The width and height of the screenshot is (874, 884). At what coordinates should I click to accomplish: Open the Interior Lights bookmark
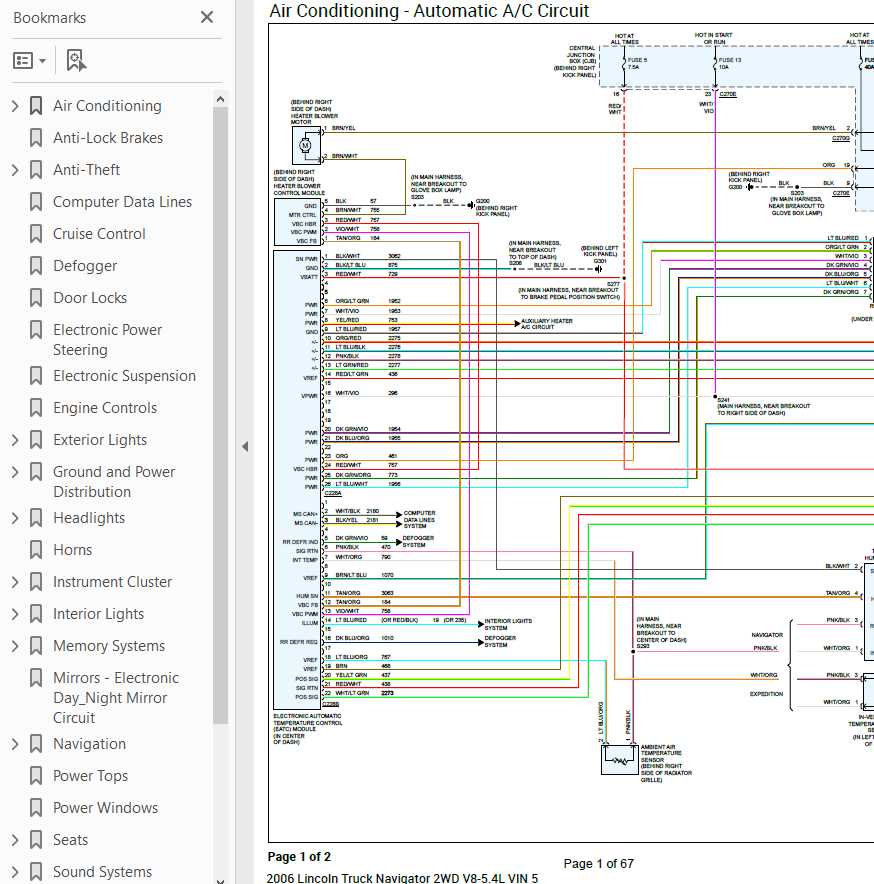point(98,614)
